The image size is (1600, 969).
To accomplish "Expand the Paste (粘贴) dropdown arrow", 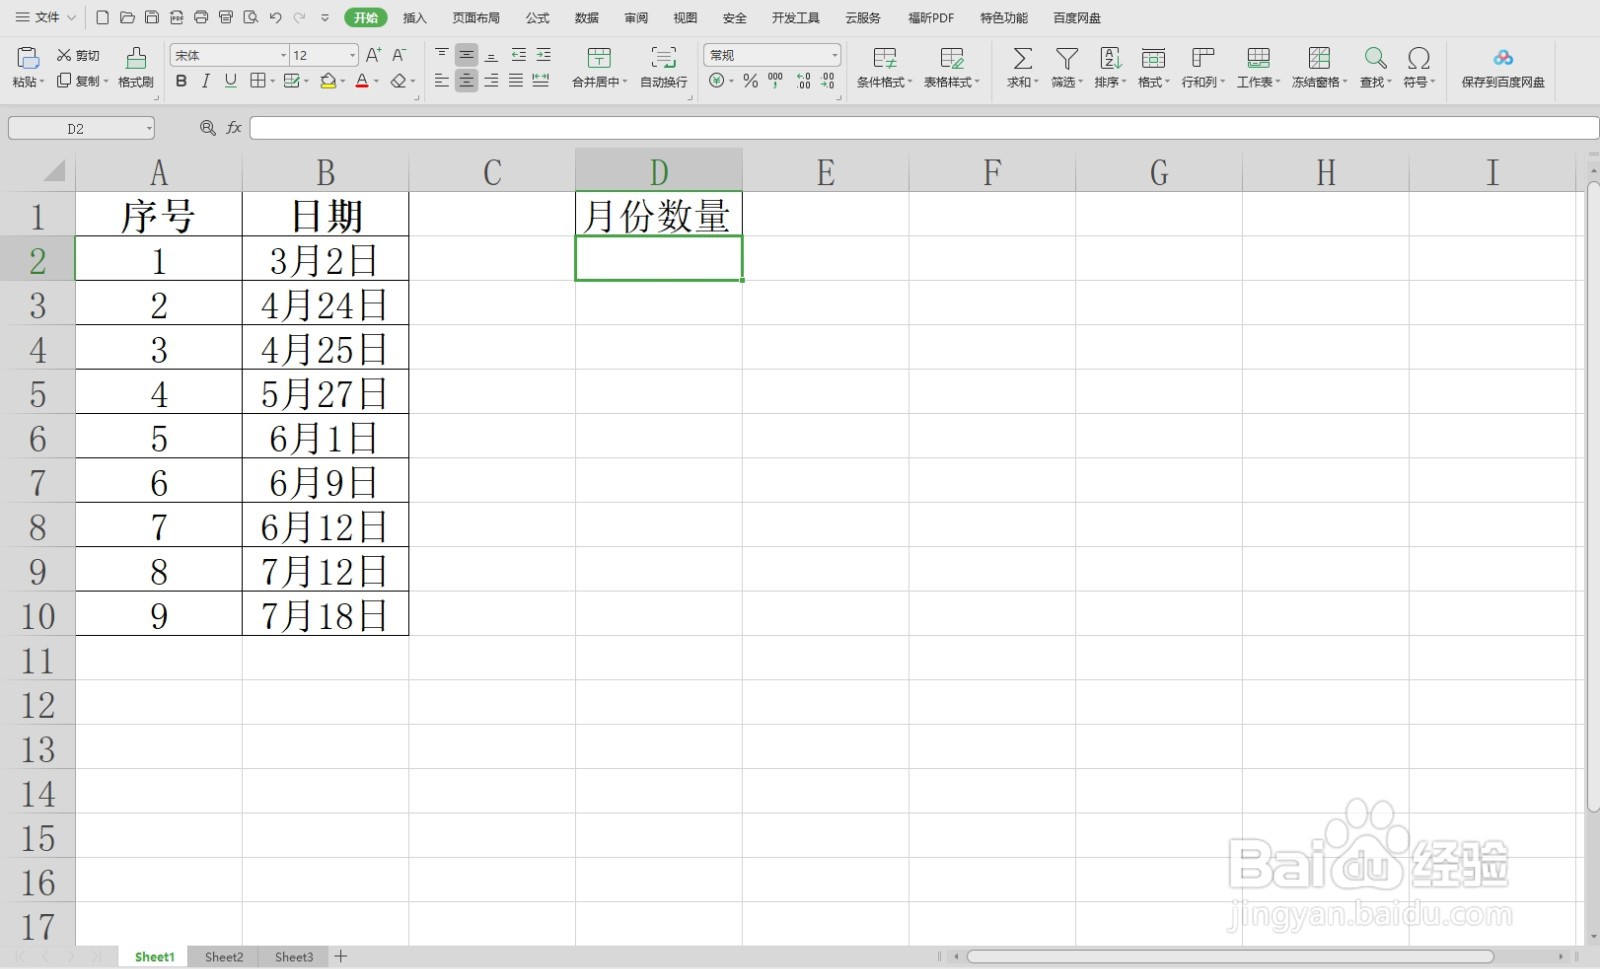I will tap(42, 82).
